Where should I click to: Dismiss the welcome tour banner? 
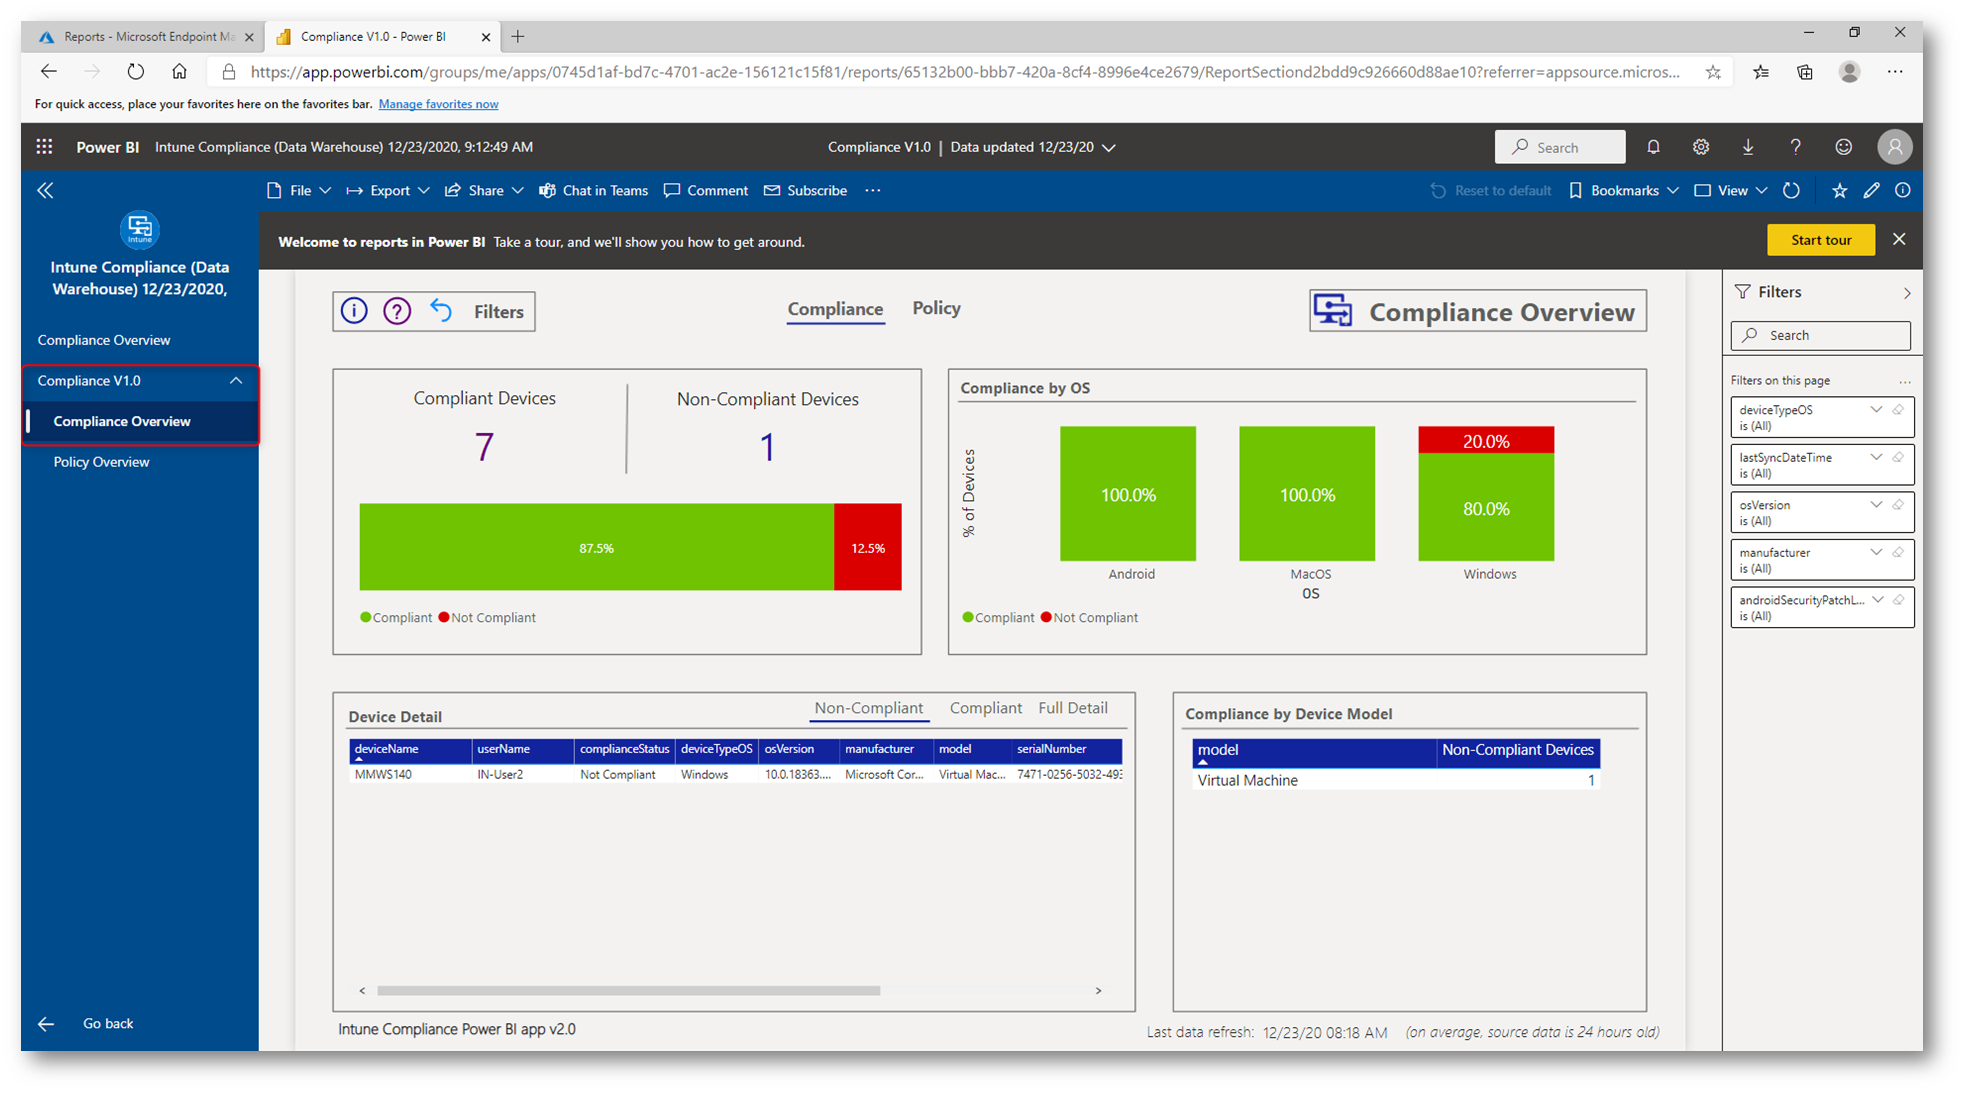click(x=1899, y=240)
